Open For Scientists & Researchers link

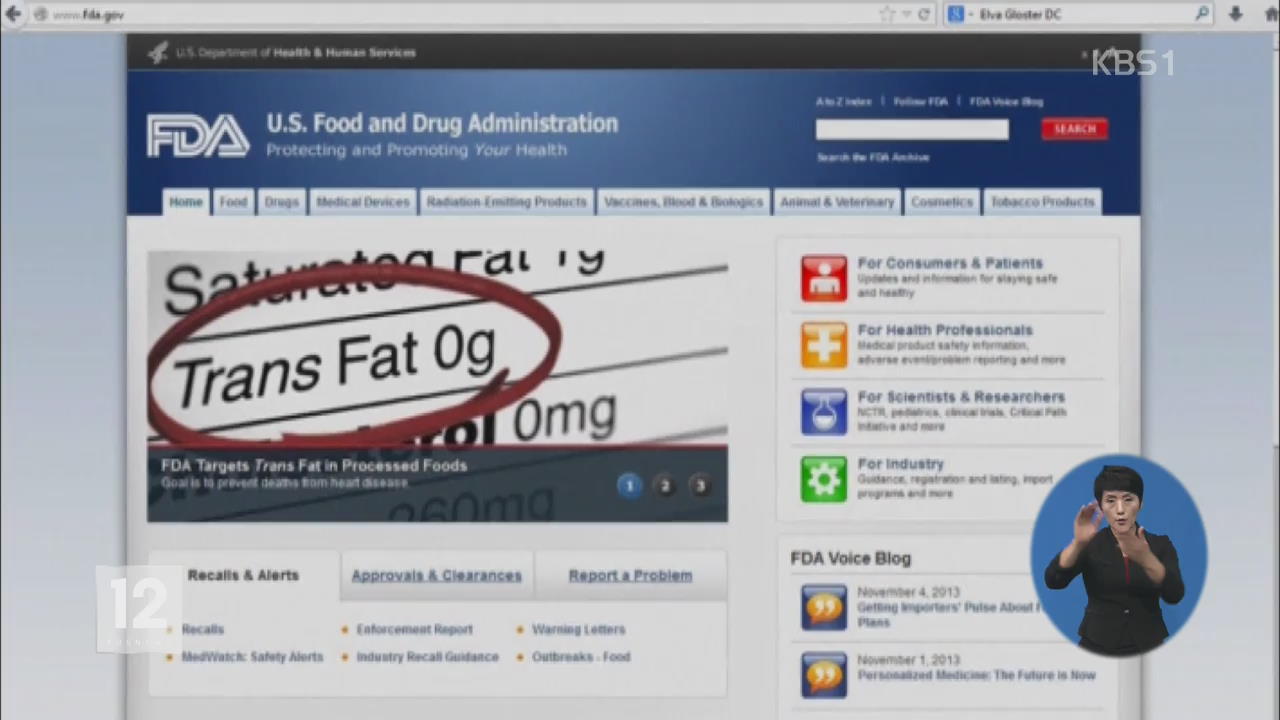click(x=961, y=397)
